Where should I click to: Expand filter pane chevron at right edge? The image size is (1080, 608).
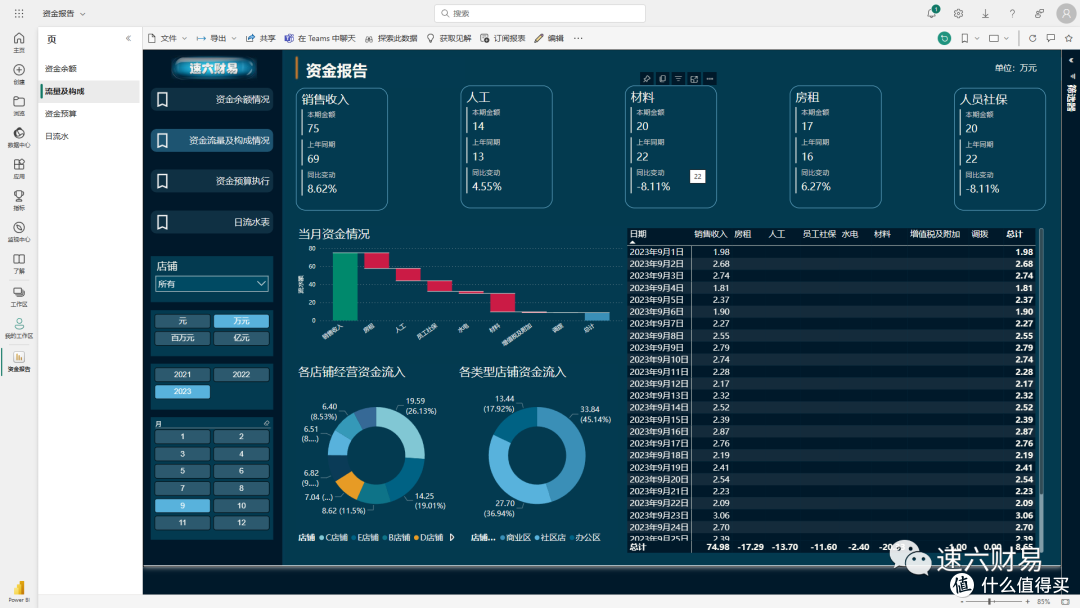click(1071, 61)
